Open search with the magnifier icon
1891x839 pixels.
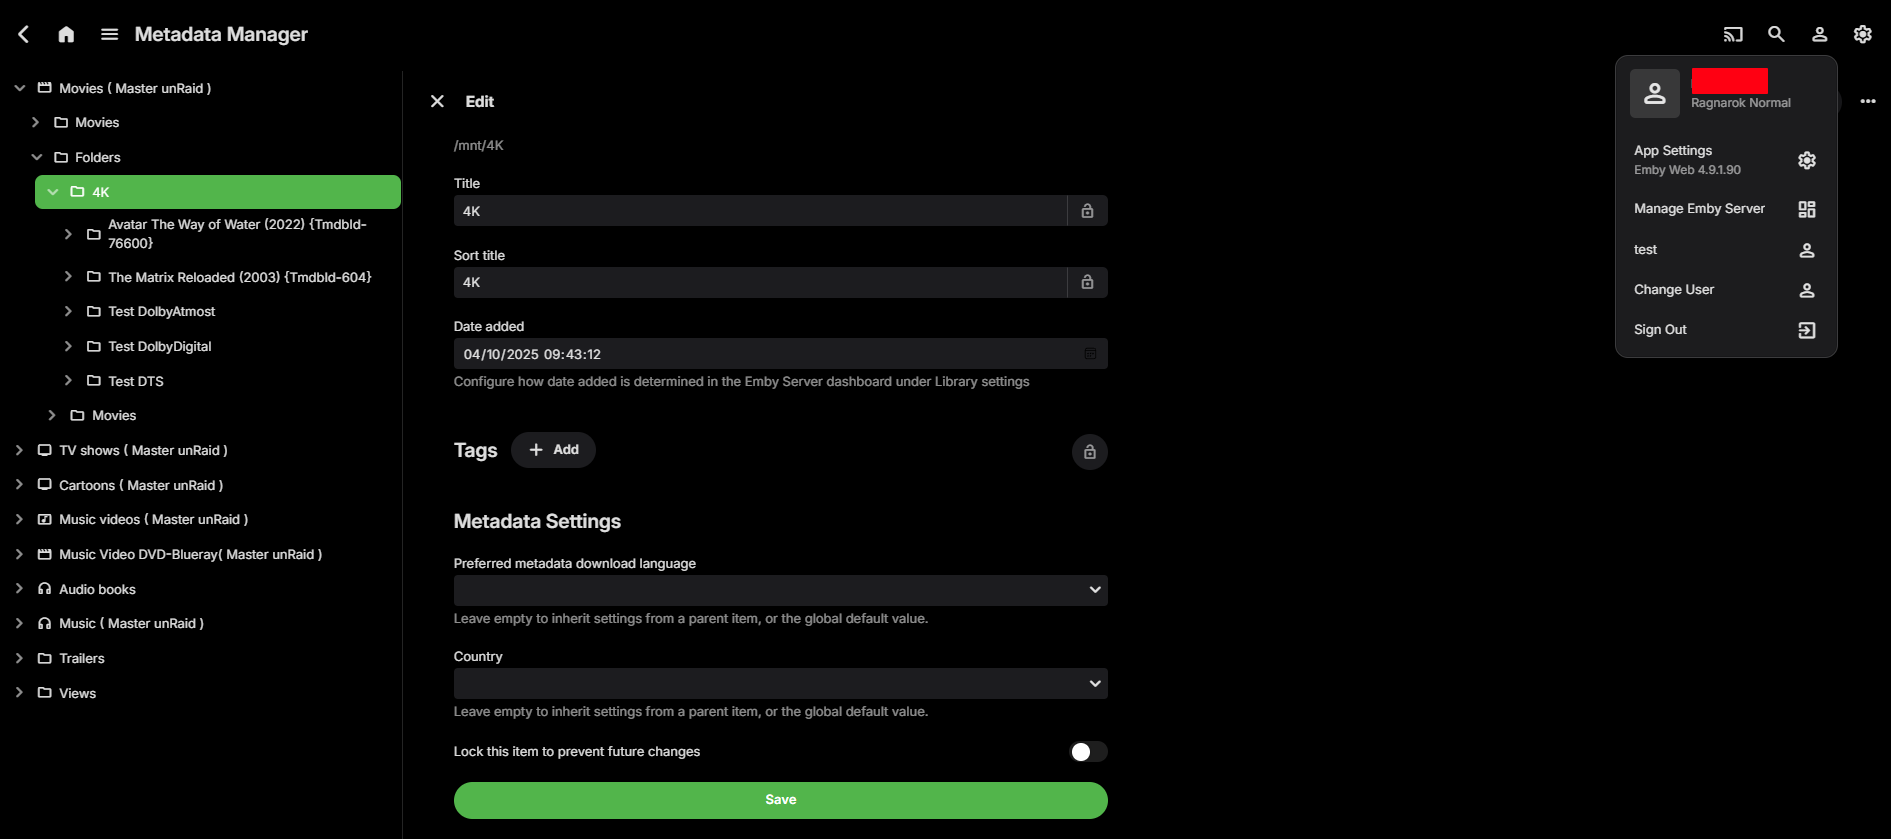[x=1776, y=34]
